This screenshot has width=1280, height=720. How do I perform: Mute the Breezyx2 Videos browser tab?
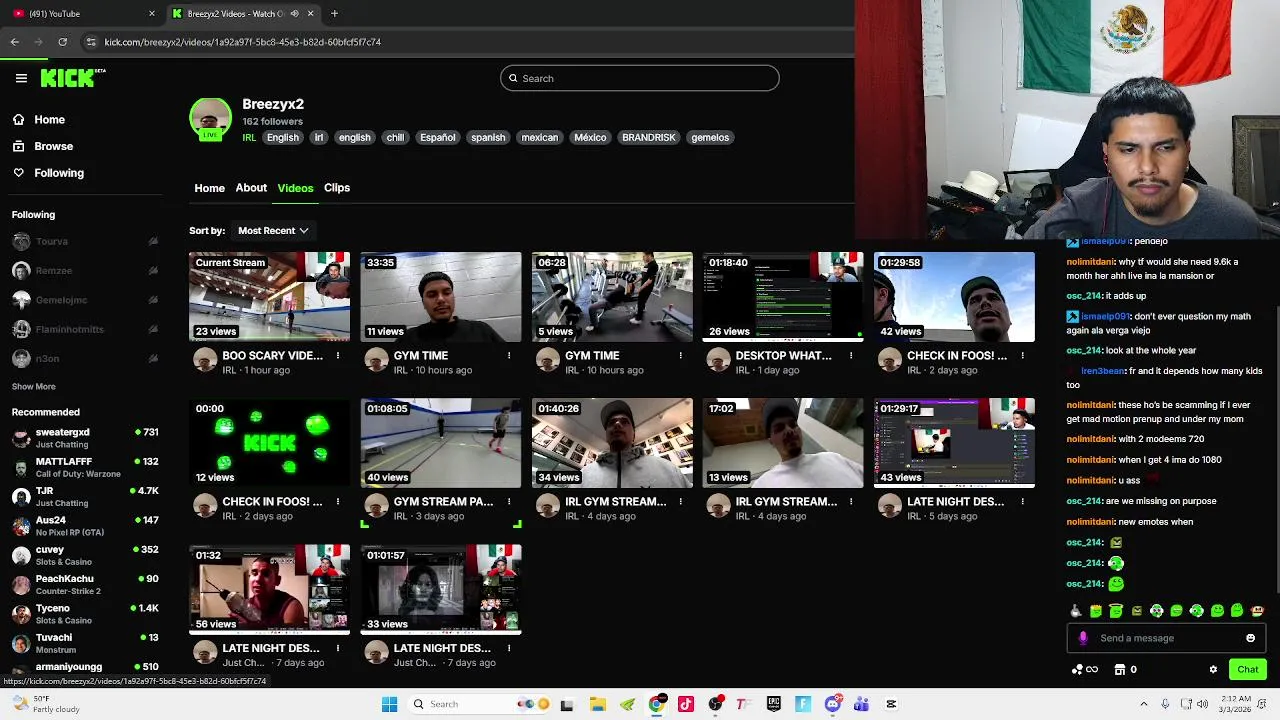294,13
